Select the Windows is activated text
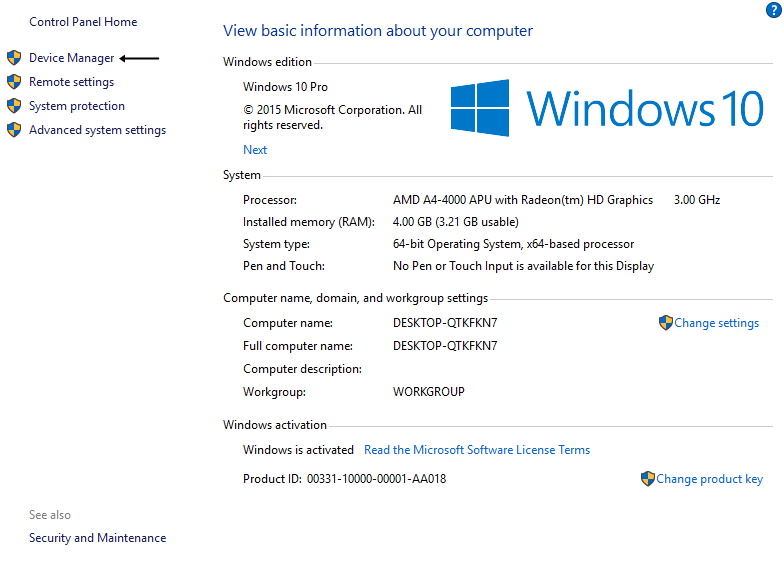This screenshot has width=784, height=565. (298, 450)
